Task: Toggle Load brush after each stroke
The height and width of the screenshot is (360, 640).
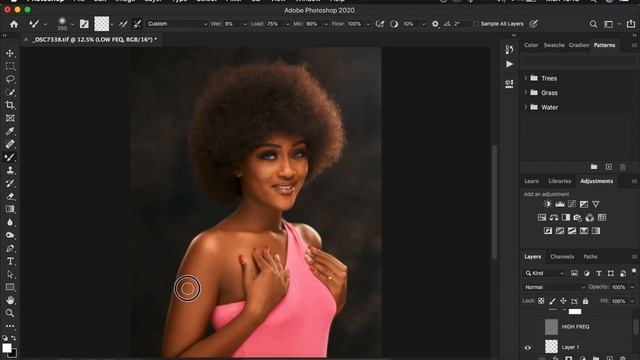Action: click(x=123, y=24)
